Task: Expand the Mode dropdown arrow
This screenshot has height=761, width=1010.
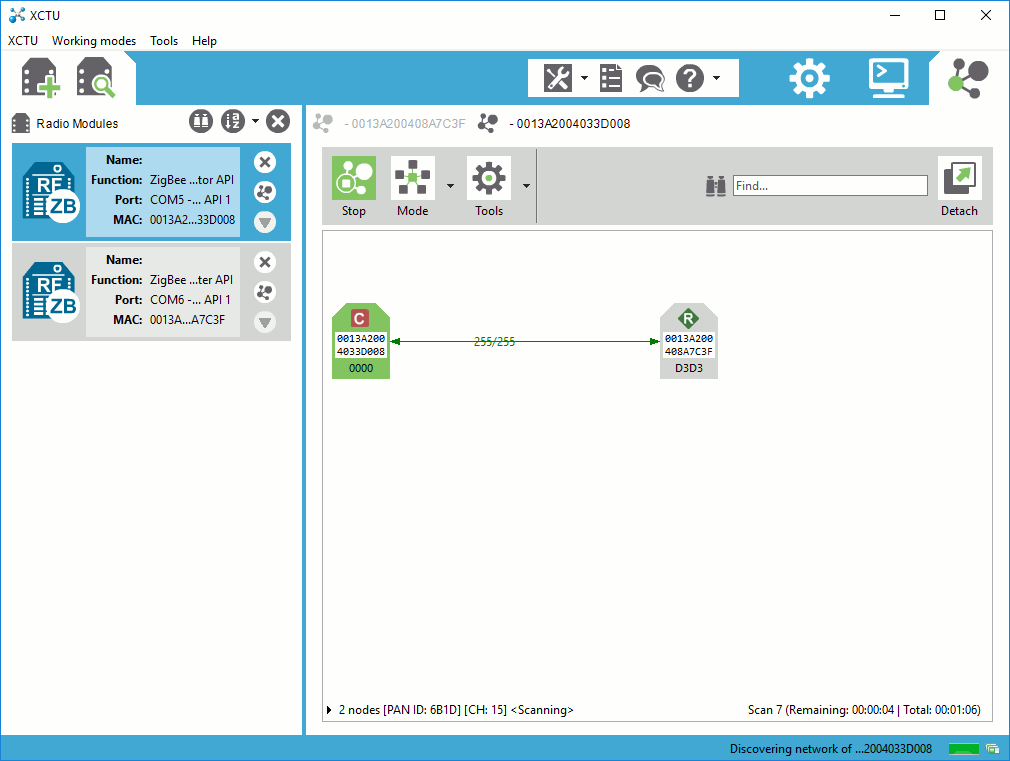Action: click(x=450, y=186)
